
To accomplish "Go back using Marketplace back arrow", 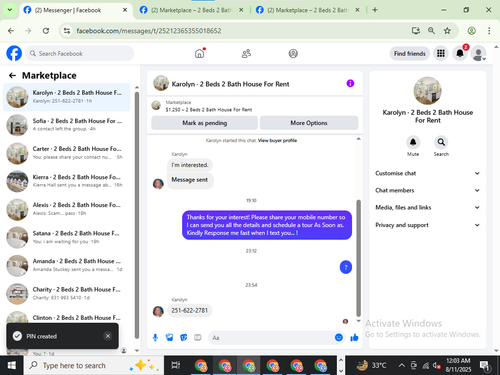I will pos(12,76).
